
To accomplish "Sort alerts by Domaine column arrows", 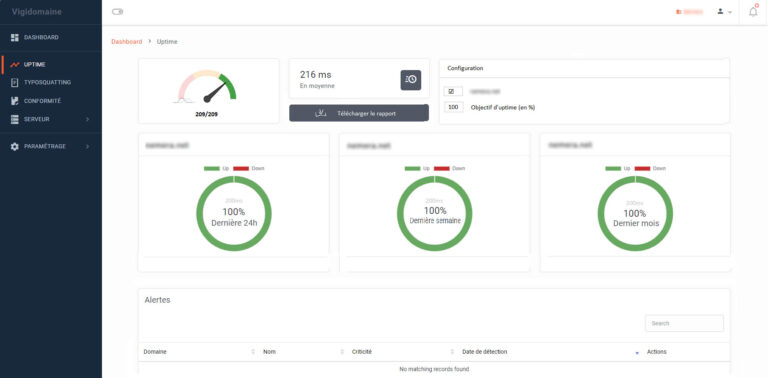I will 253,352.
